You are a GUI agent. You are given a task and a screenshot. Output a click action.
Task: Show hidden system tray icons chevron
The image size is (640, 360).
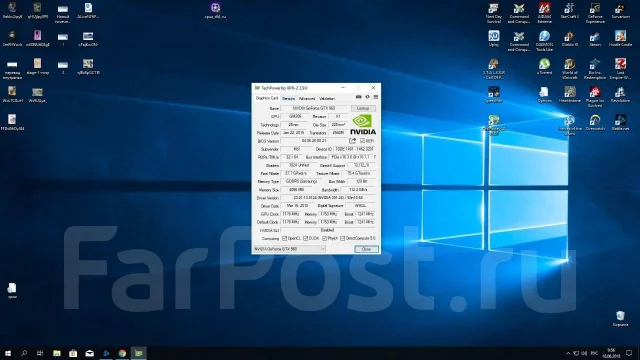coord(568,353)
